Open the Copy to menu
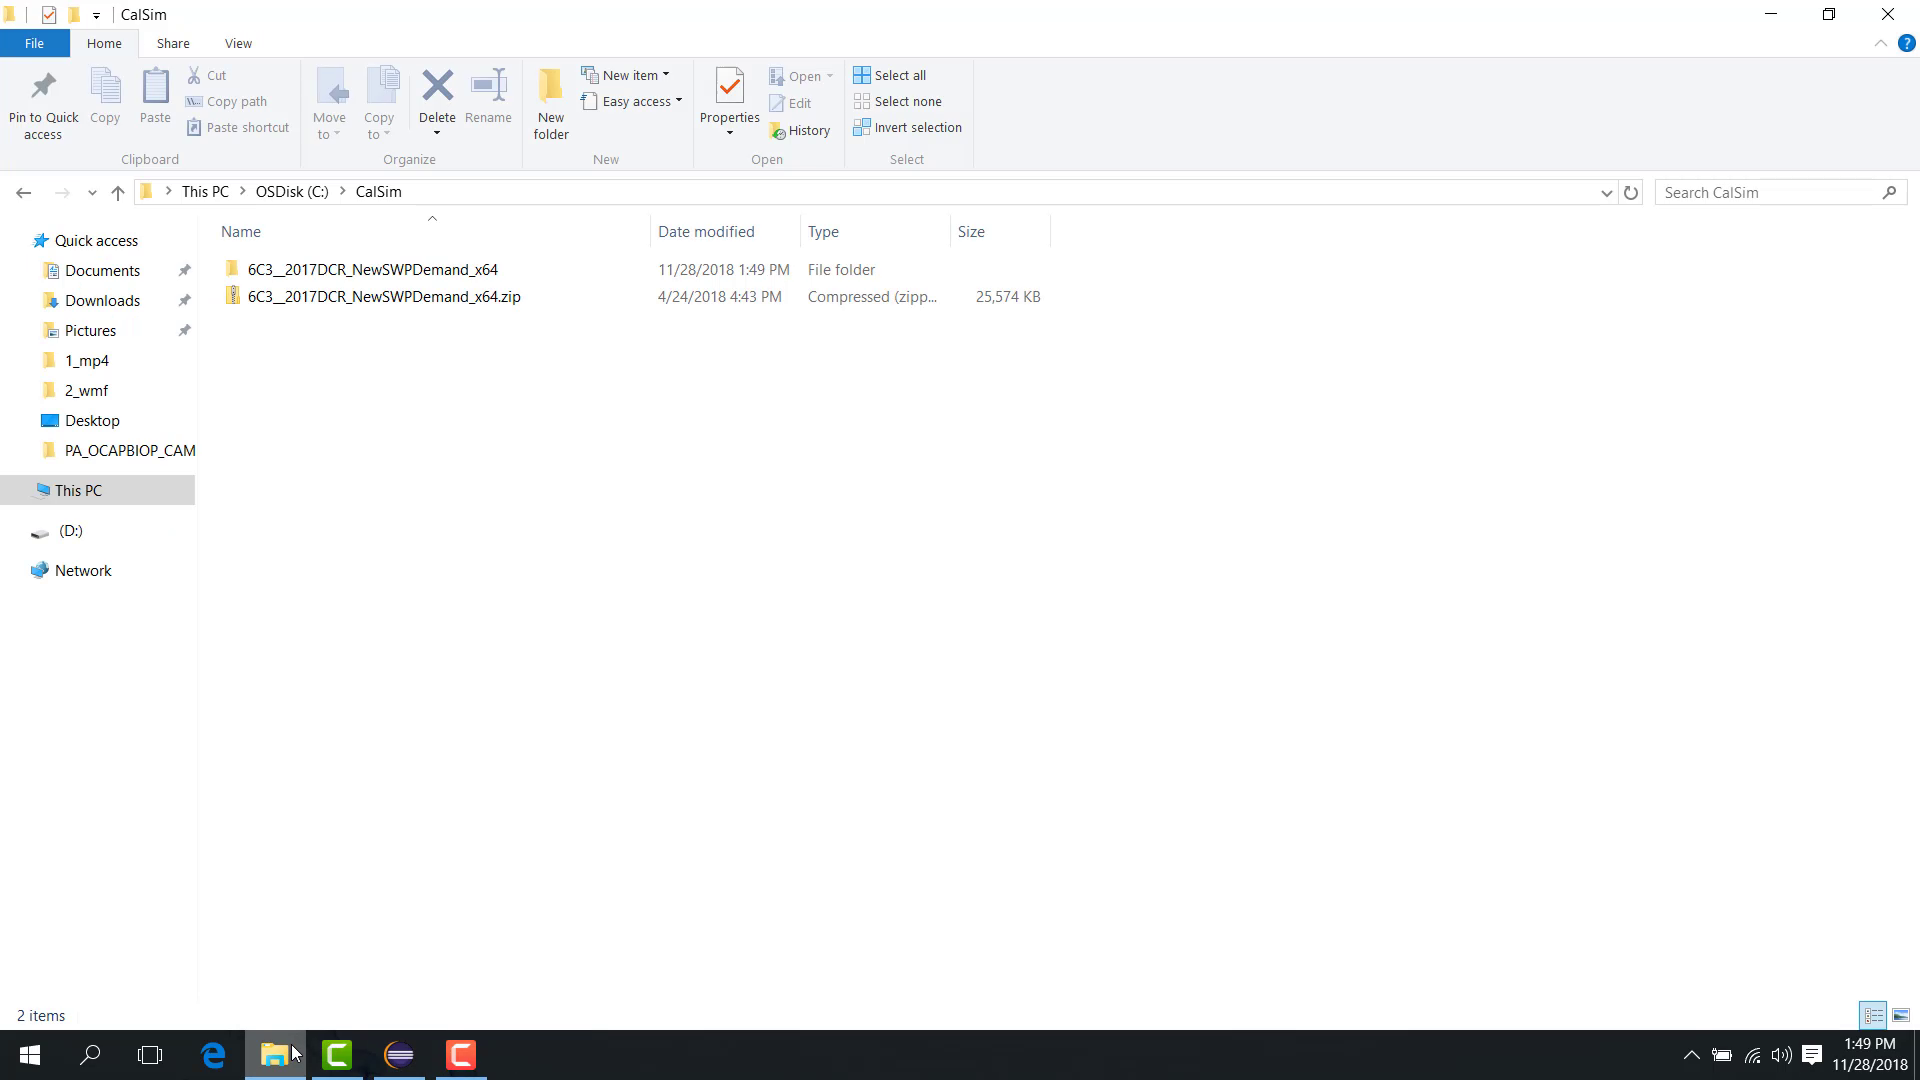 pyautogui.click(x=380, y=104)
